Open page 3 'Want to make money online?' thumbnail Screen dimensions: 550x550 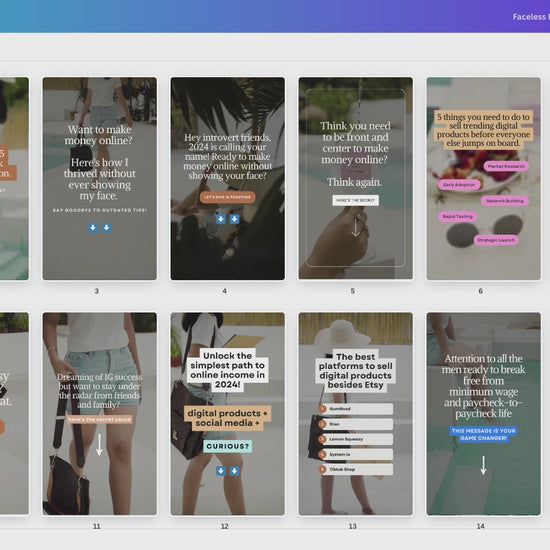point(100,179)
